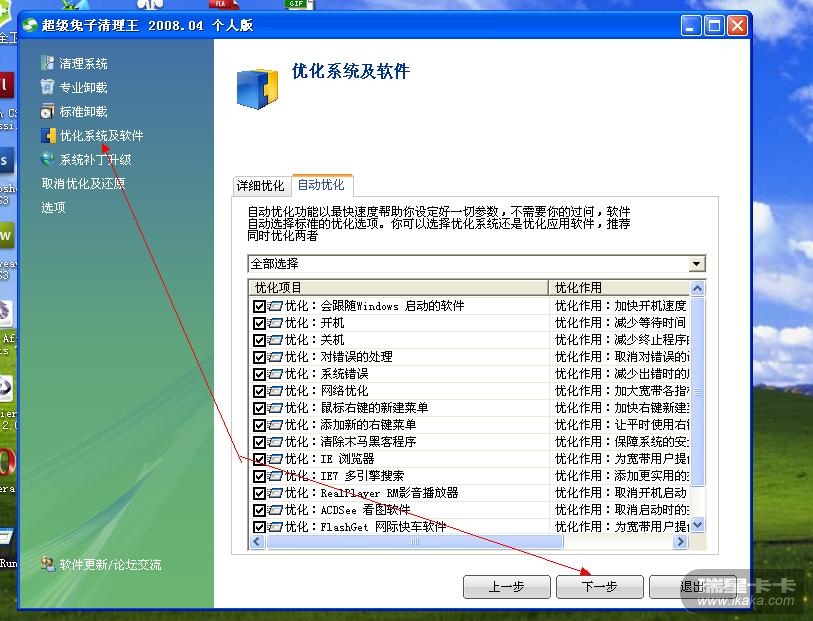Screen dimensions: 813x621
Task: Open 标准卸载 in the sidebar
Action: click(83, 111)
